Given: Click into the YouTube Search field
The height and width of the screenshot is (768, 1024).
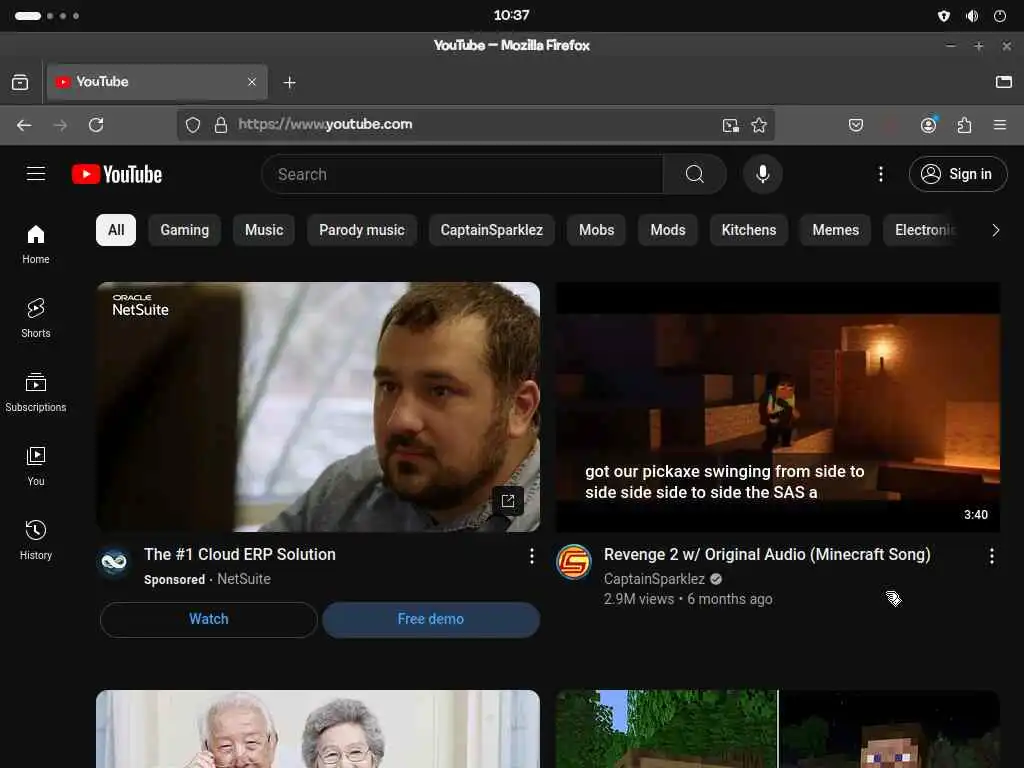Looking at the screenshot, I should pyautogui.click(x=462, y=174).
